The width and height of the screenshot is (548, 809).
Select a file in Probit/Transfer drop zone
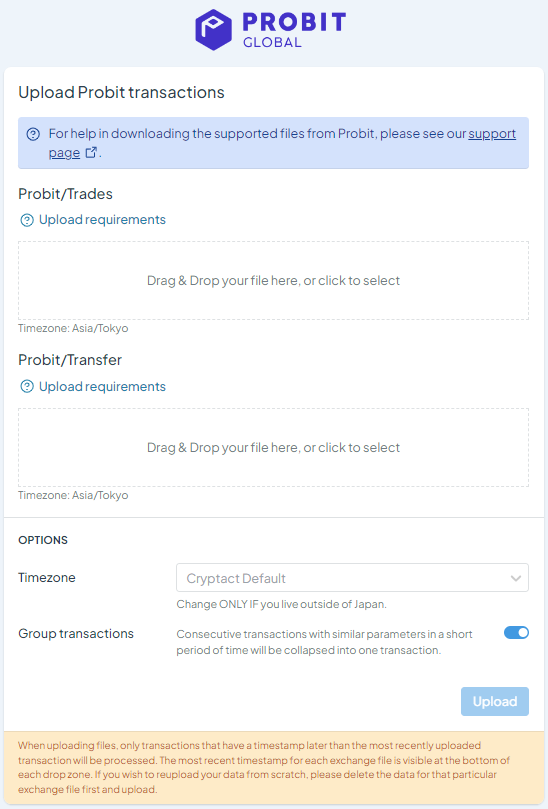pos(273,447)
